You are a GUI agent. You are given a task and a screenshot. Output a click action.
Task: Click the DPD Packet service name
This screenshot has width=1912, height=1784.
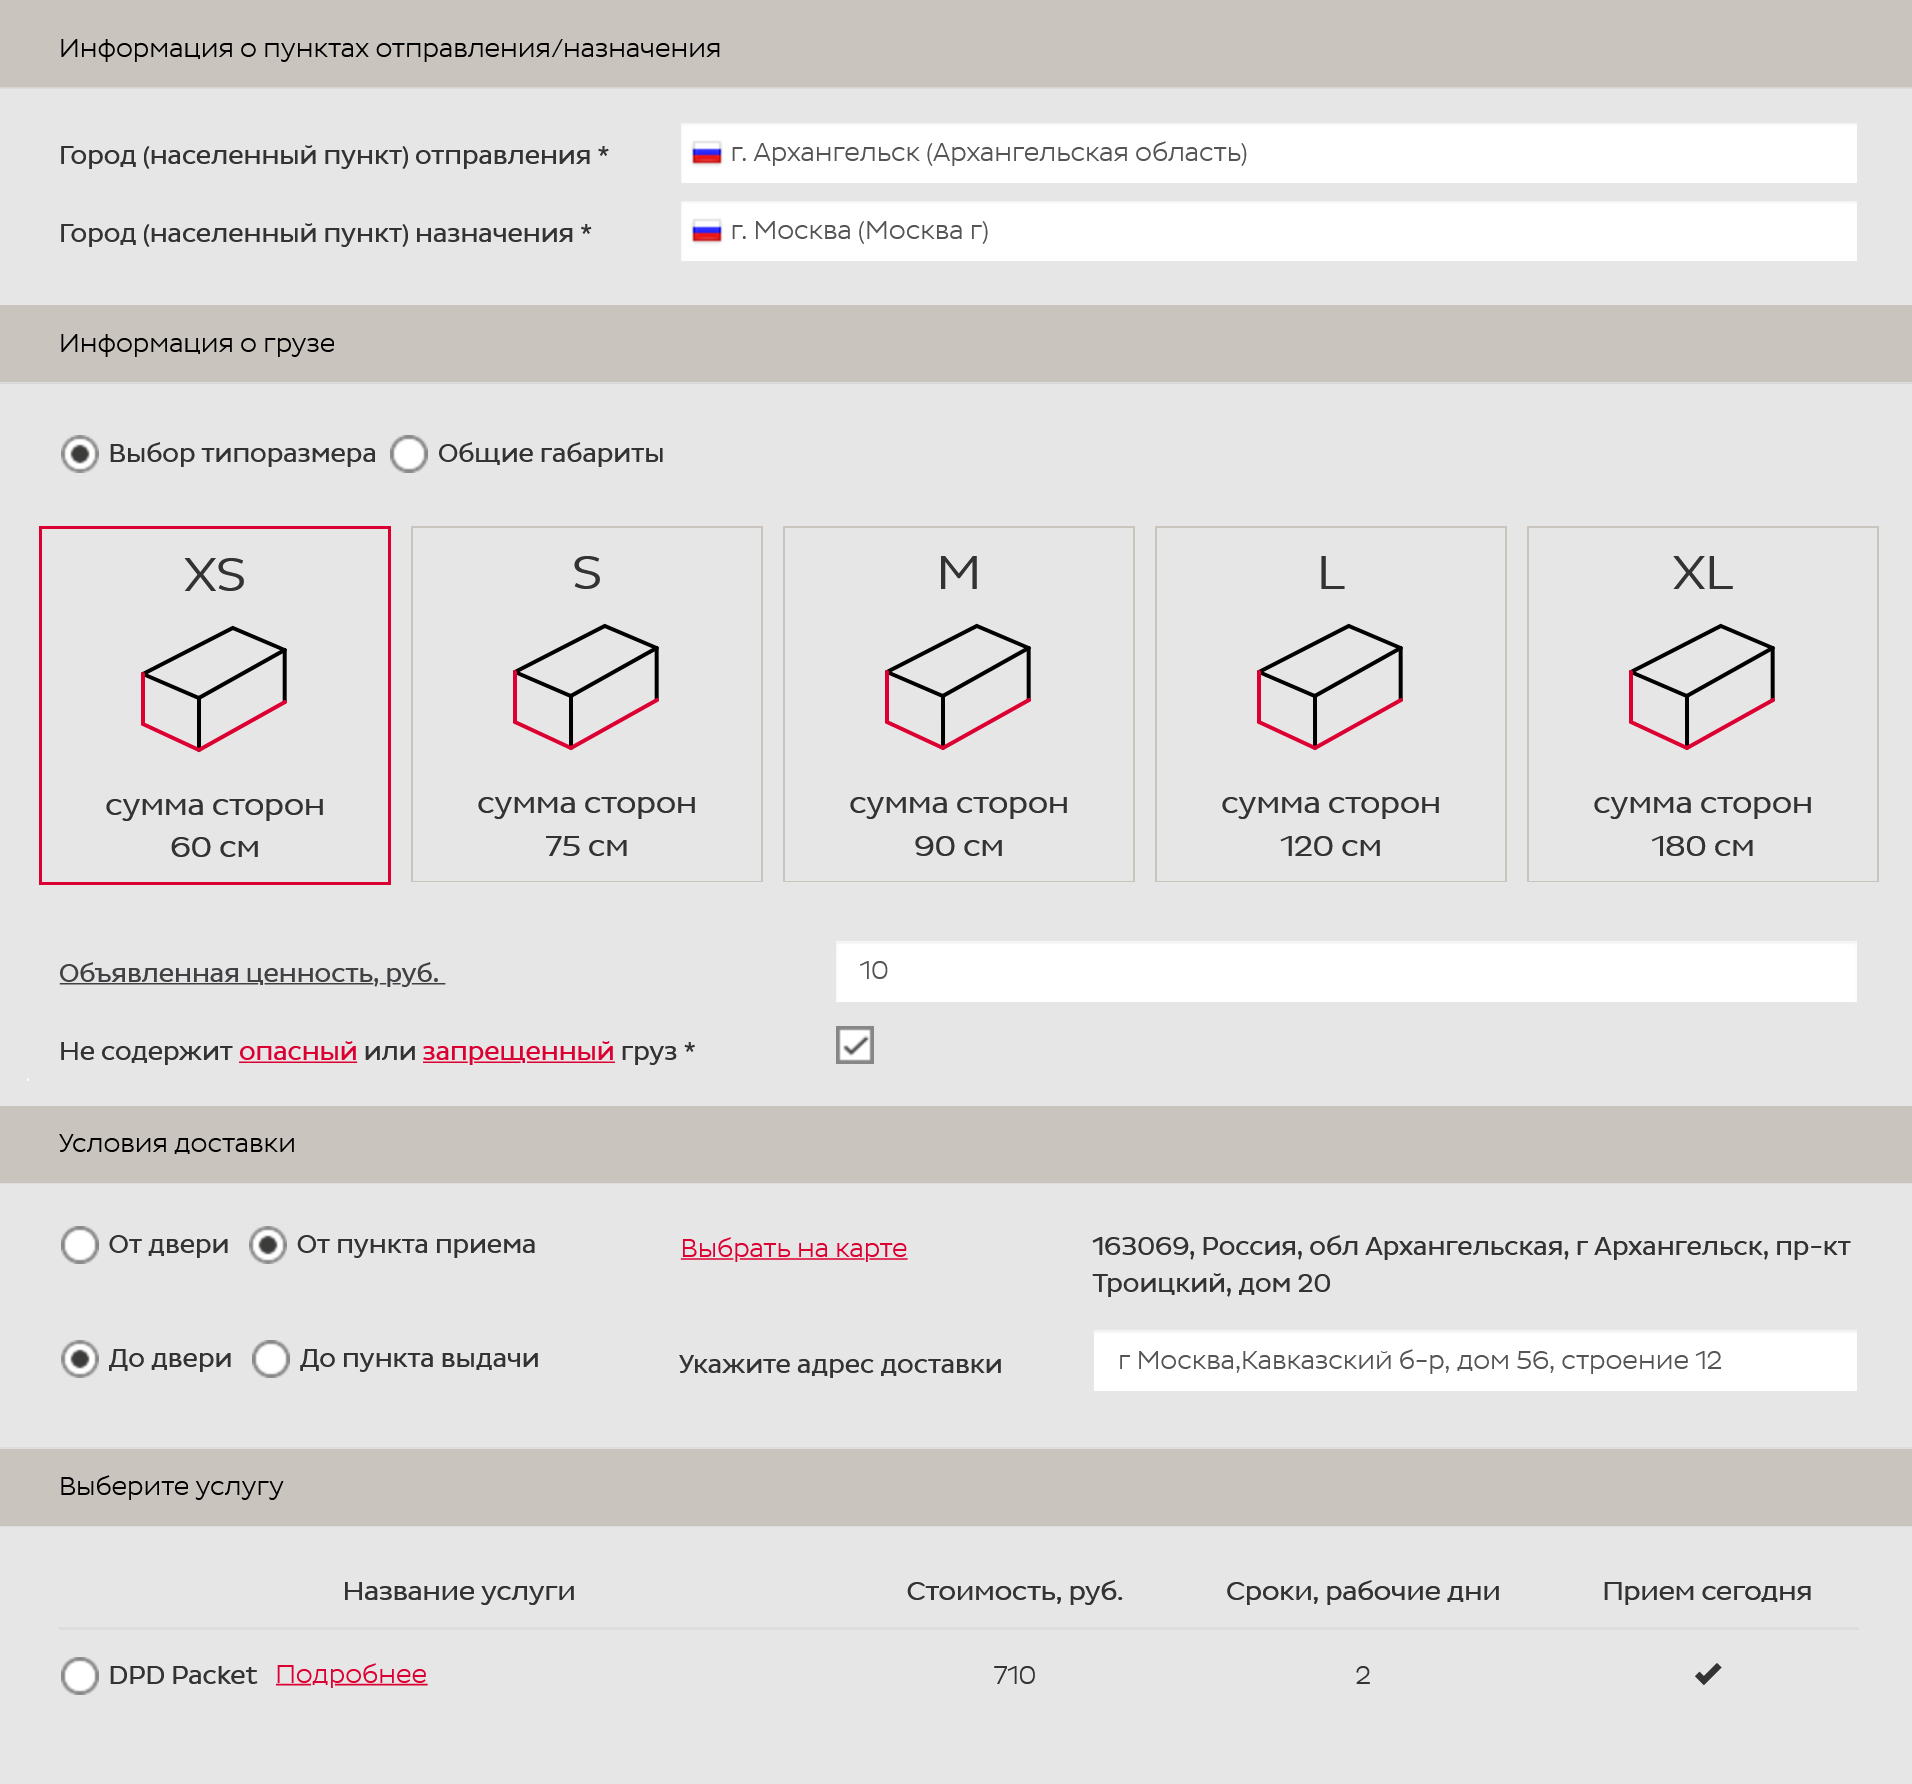point(182,1675)
